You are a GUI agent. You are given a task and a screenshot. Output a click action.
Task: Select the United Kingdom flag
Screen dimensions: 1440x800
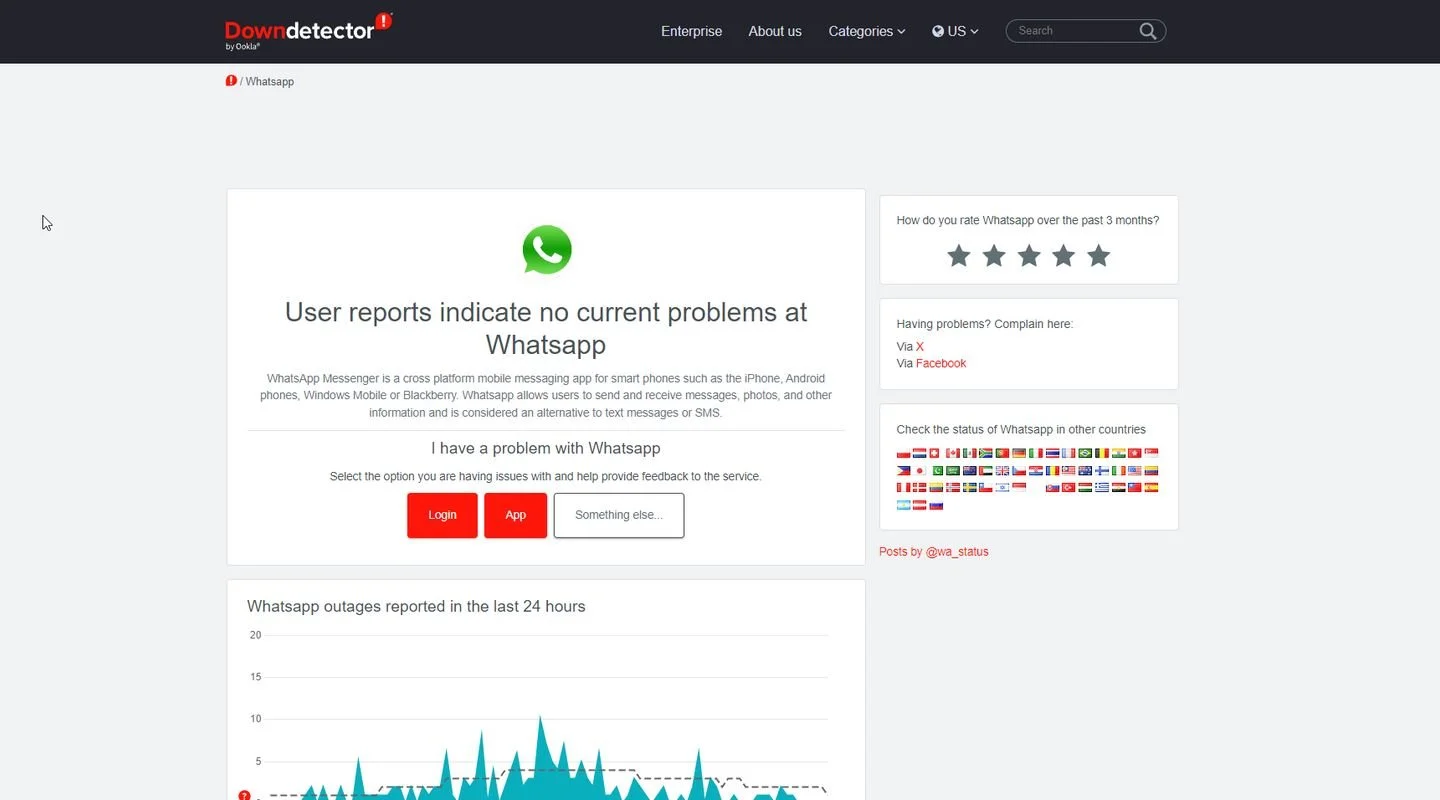1002,471
